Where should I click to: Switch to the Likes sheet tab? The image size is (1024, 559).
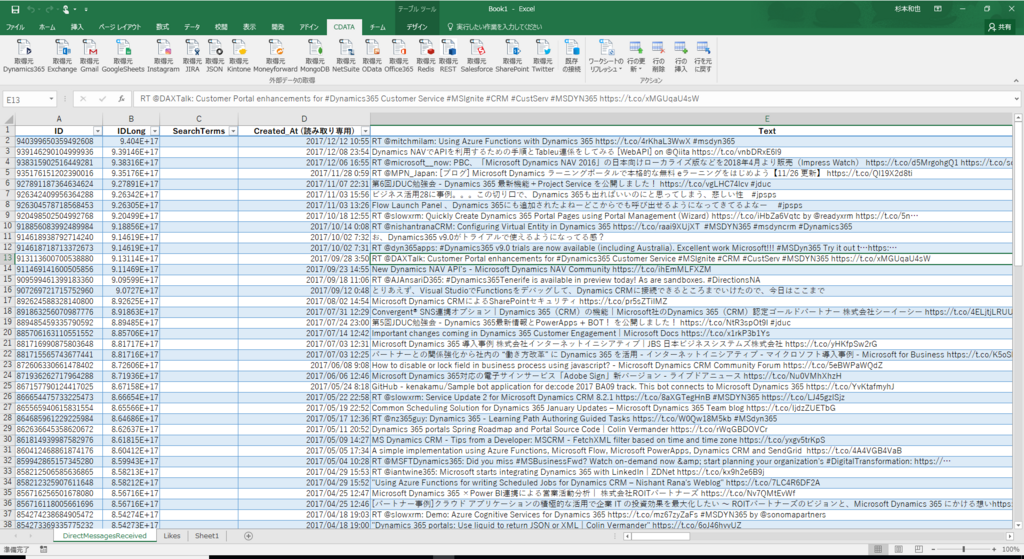172,536
